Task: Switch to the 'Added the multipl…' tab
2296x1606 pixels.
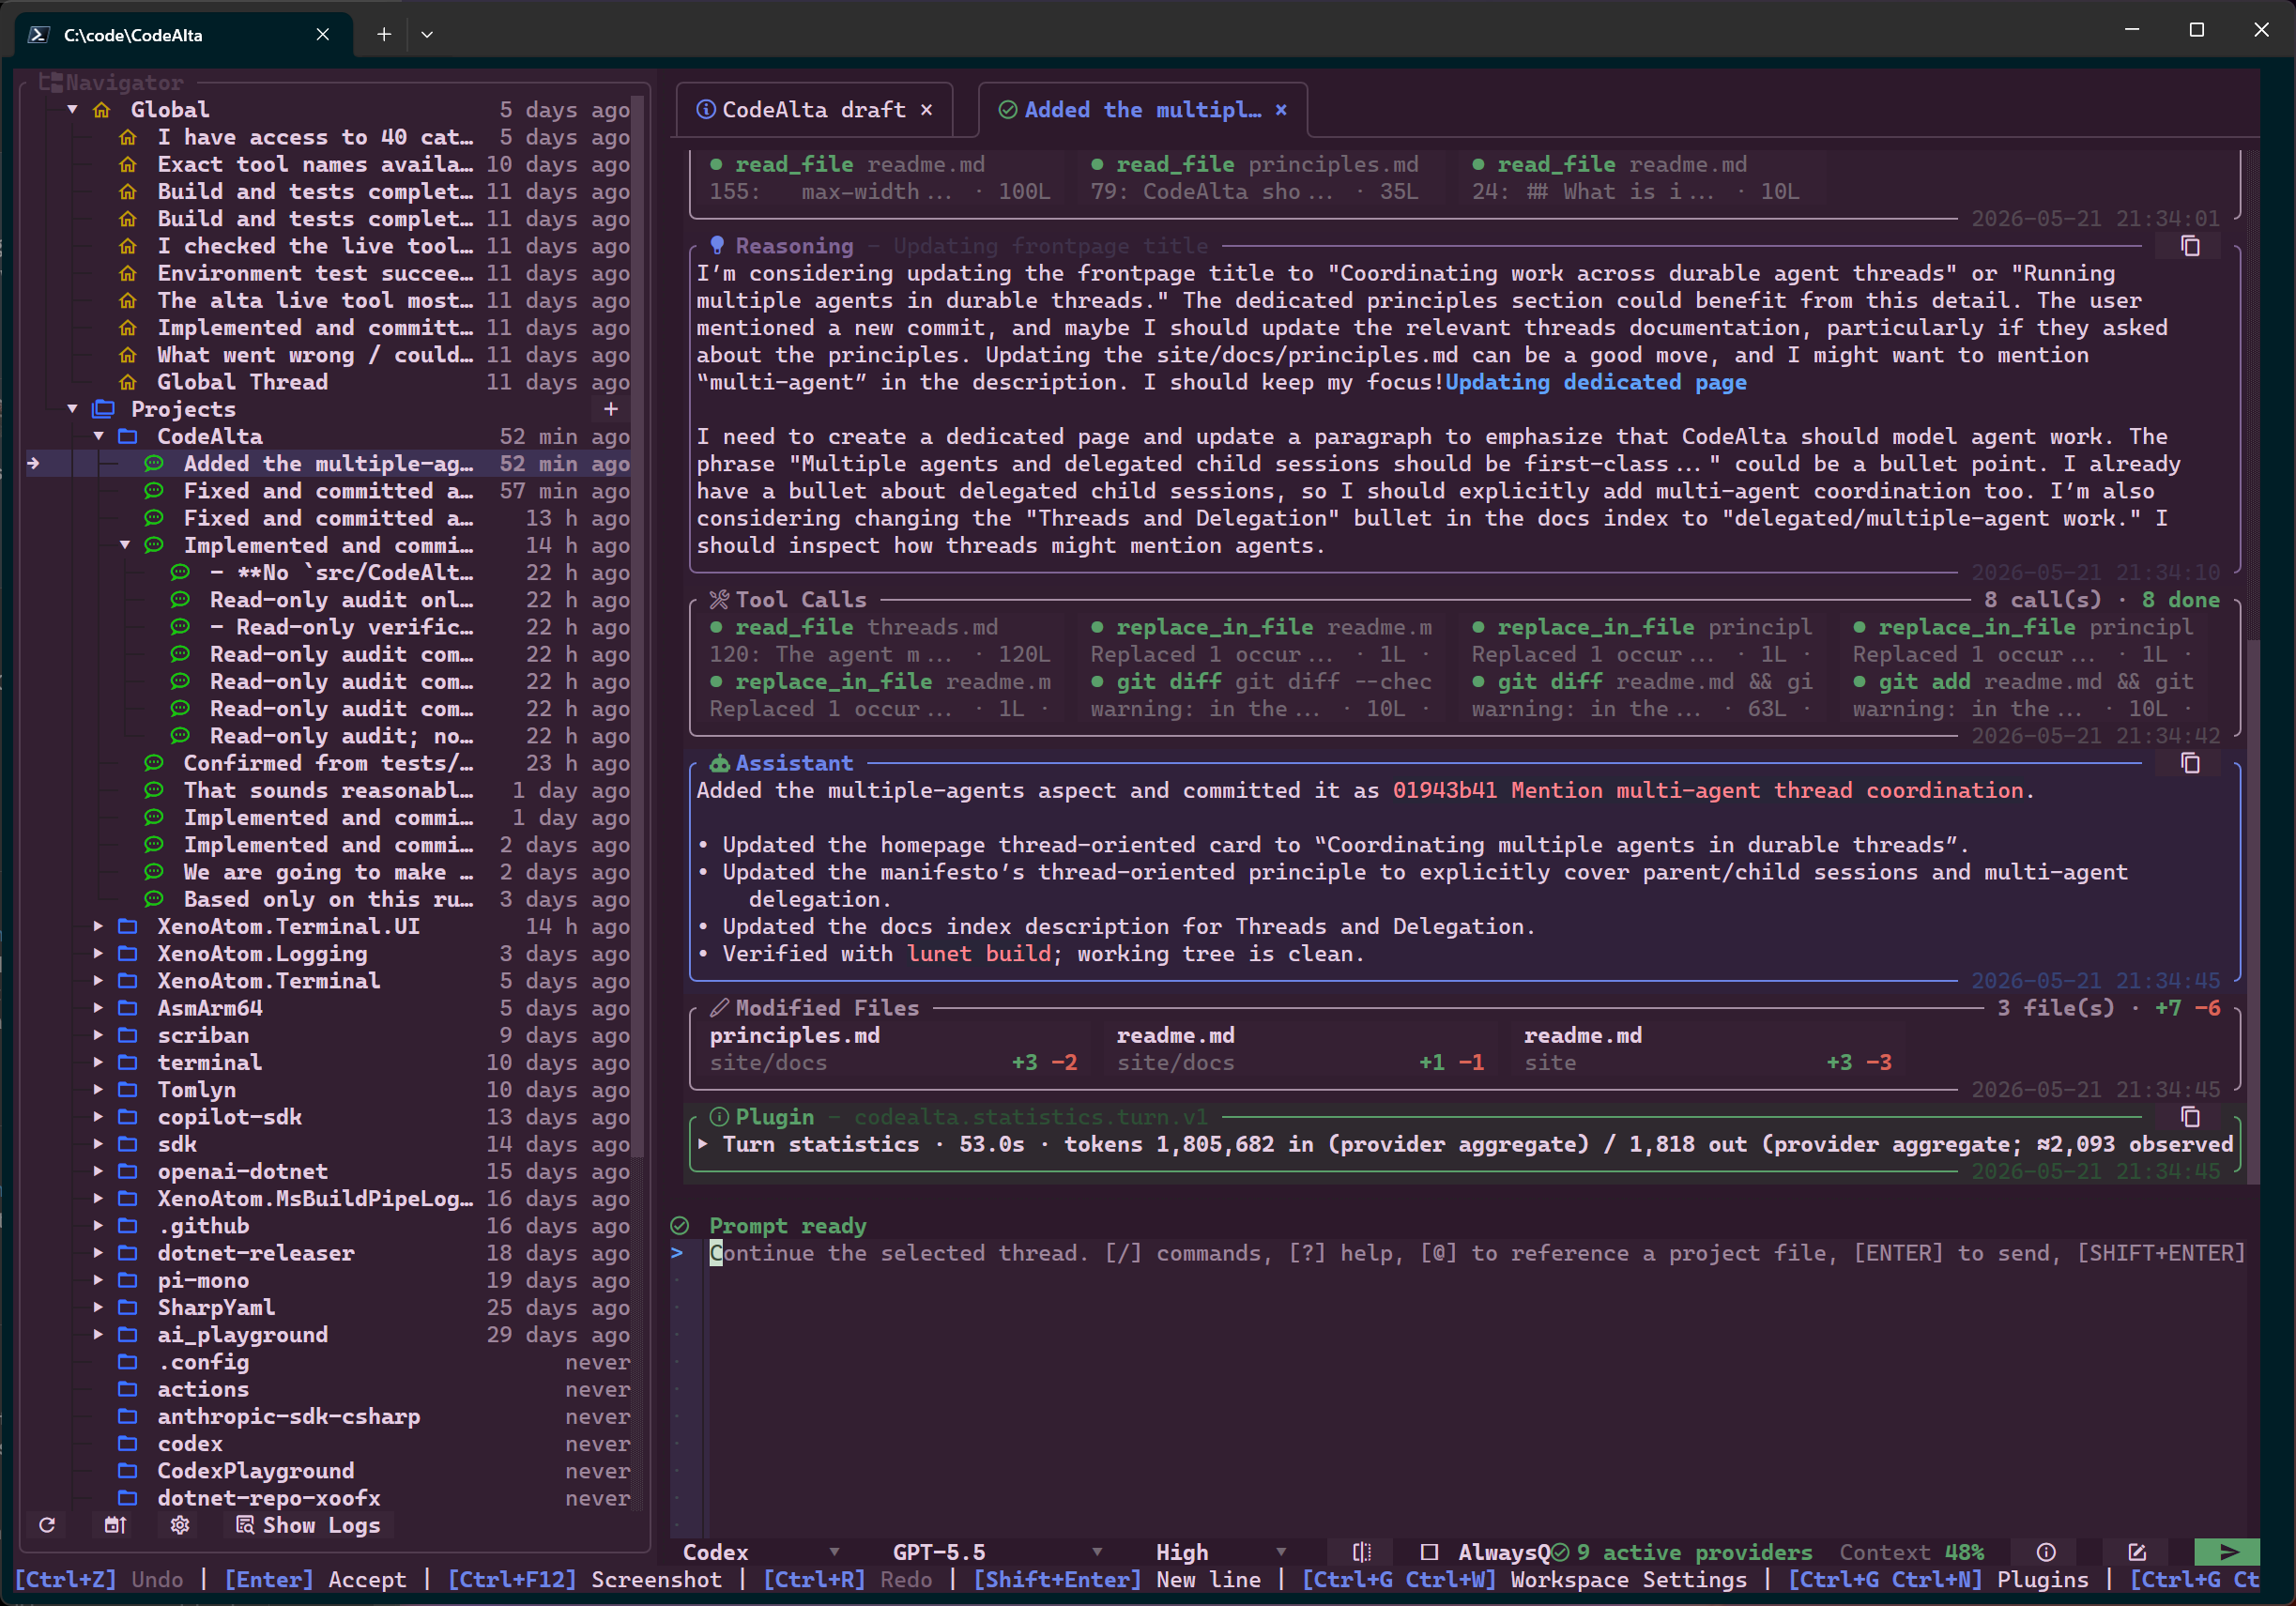Action: tap(1142, 110)
